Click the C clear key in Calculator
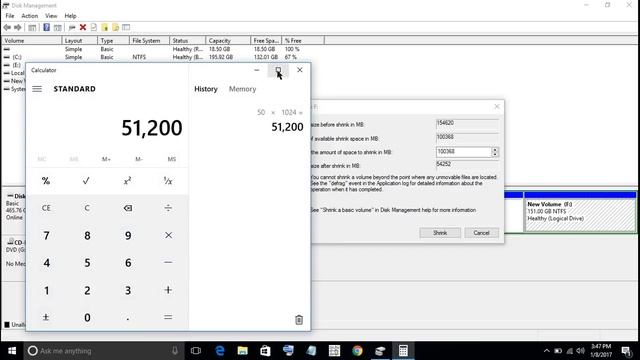Image resolution: width=640 pixels, height=360 pixels. 87,208
